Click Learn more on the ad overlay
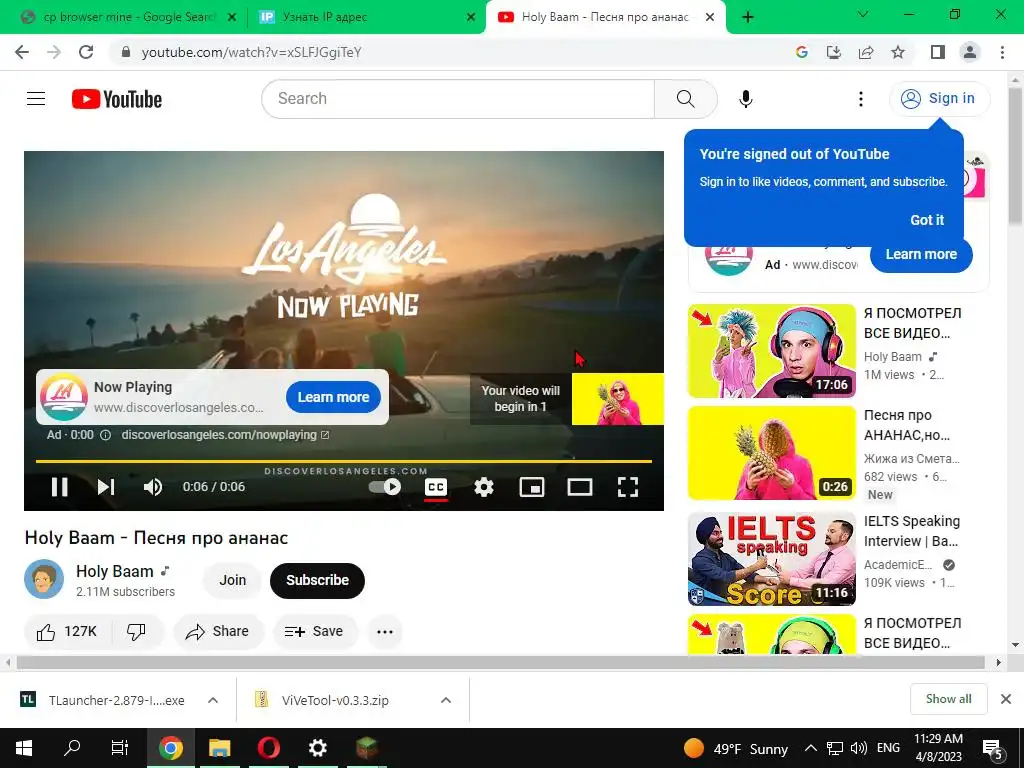 (x=333, y=397)
